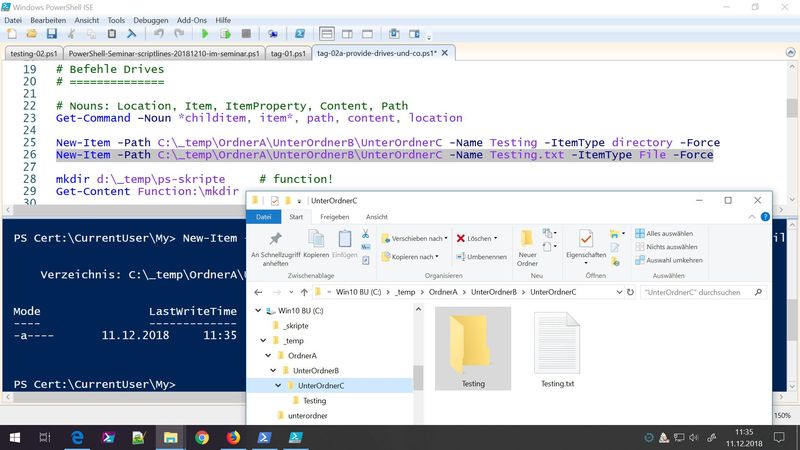Toggle show script pane top layout
Viewport: 800px width, 450px height.
[x=326, y=34]
